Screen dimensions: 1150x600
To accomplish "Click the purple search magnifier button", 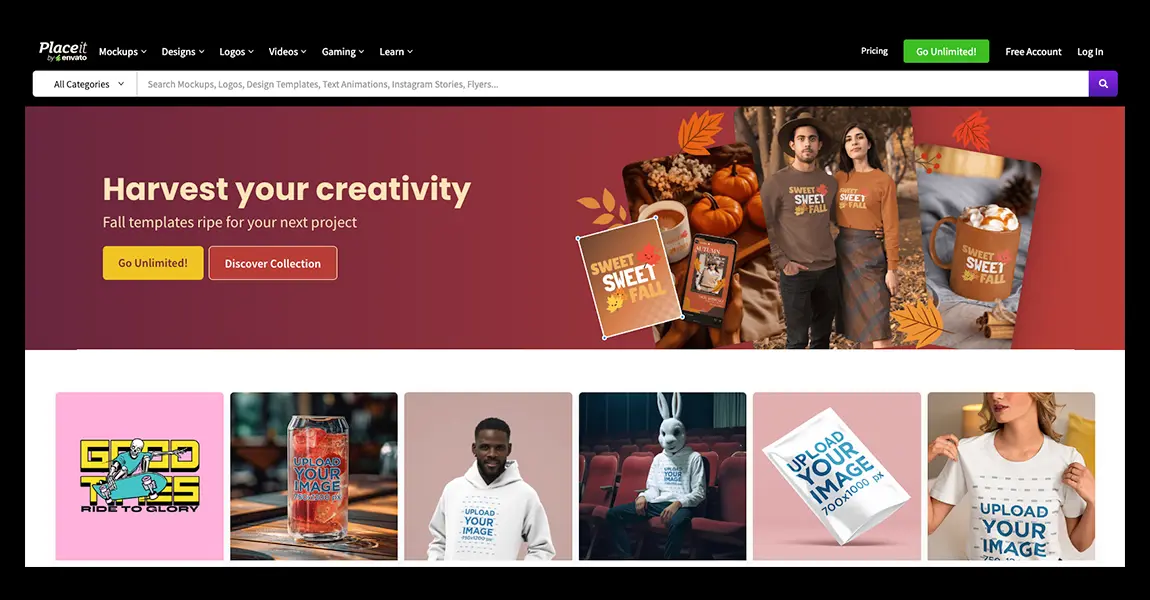I will (1103, 84).
